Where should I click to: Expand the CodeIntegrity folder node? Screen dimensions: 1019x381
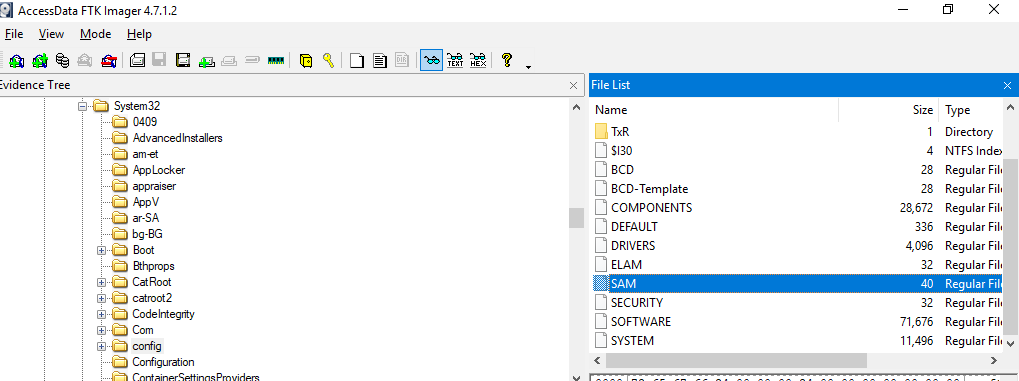point(101,314)
